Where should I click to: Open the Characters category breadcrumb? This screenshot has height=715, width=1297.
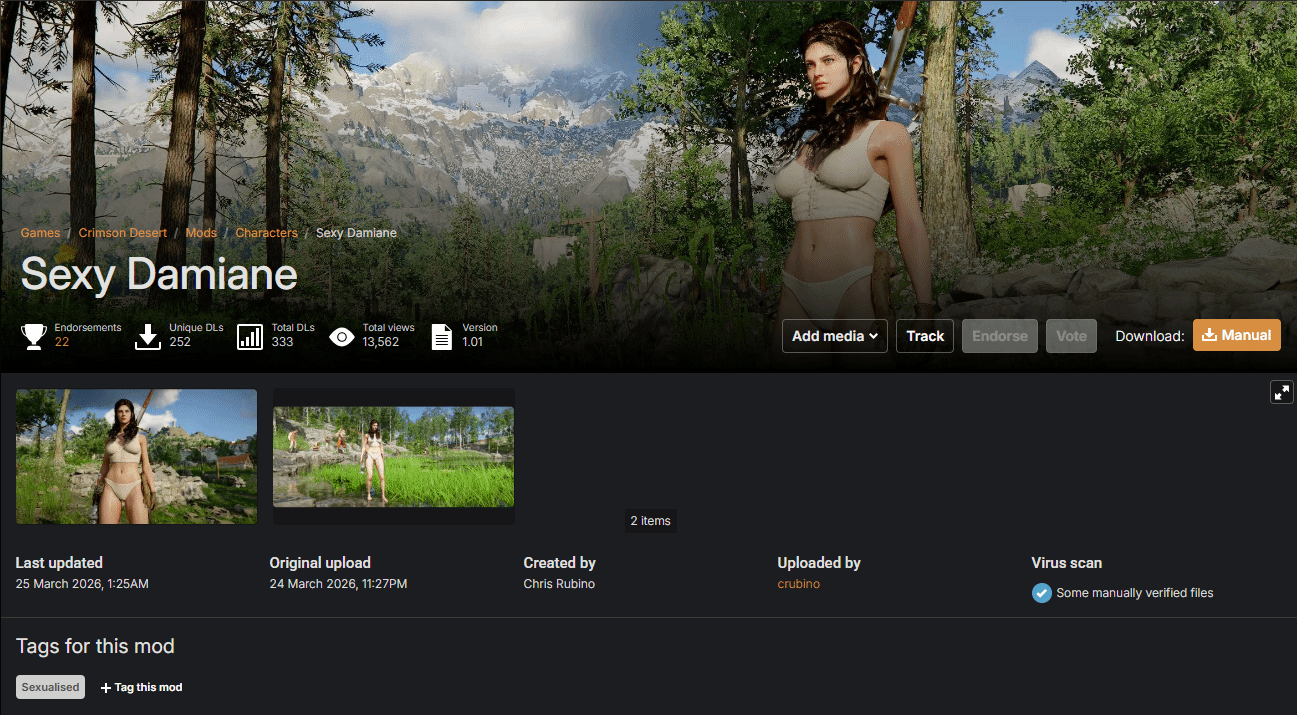click(x=266, y=233)
